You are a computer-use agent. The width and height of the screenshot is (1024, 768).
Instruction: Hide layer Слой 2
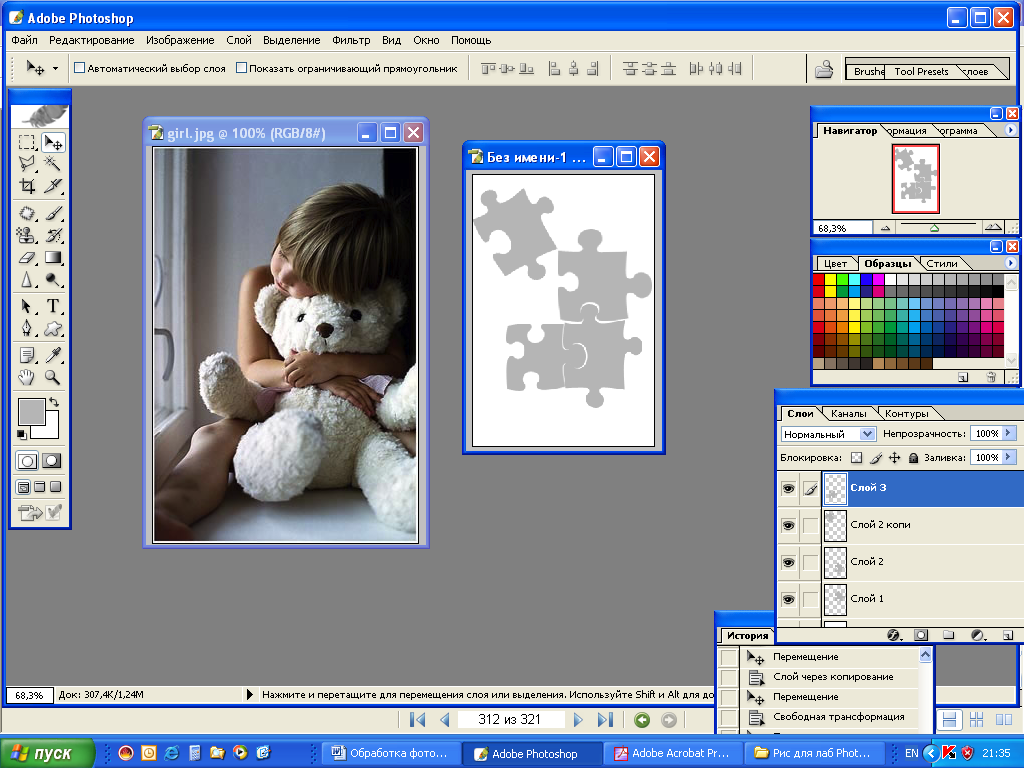789,562
